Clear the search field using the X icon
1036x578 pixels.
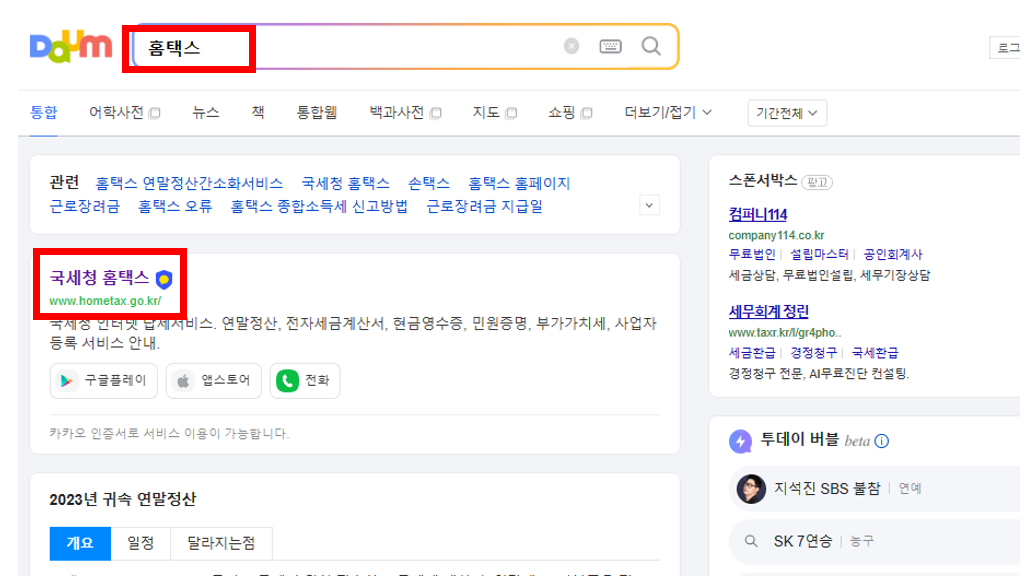(570, 44)
